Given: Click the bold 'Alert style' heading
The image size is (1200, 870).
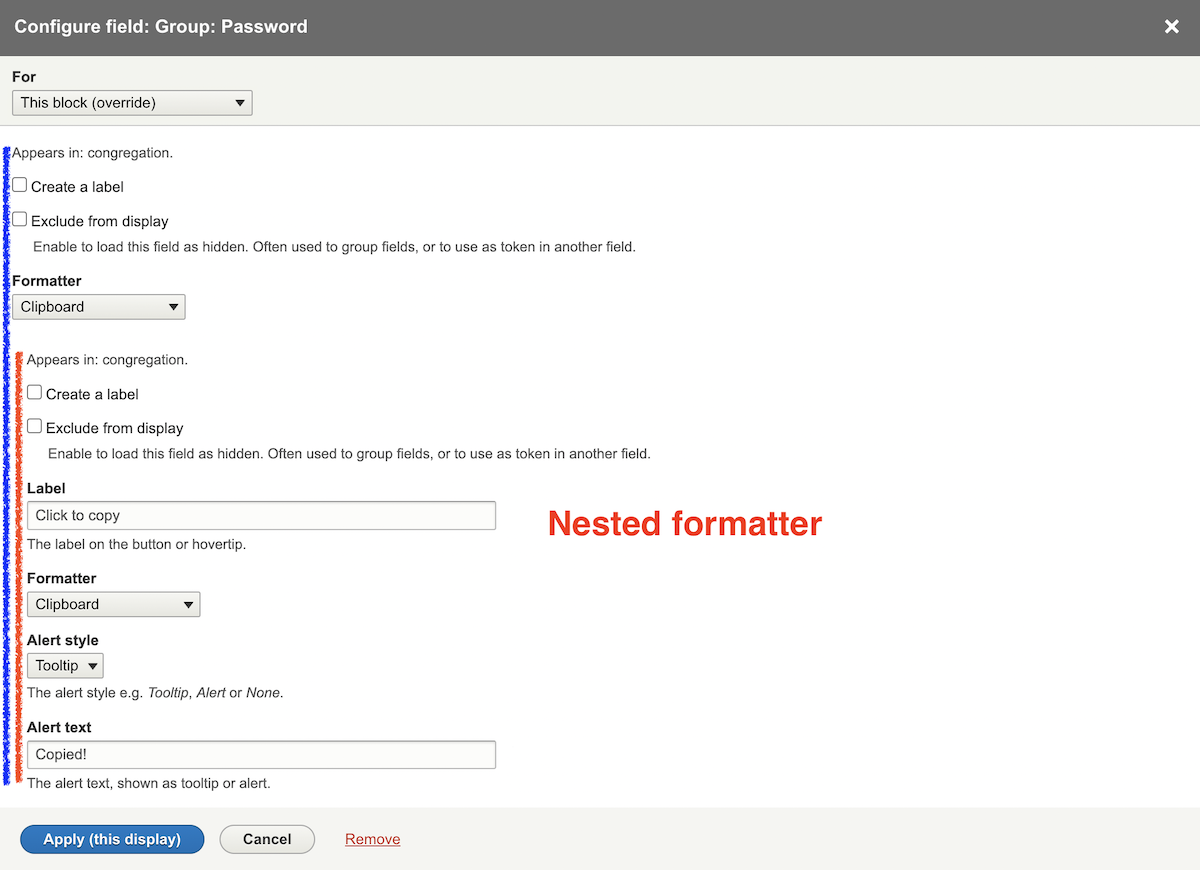Looking at the screenshot, I should (x=63, y=640).
